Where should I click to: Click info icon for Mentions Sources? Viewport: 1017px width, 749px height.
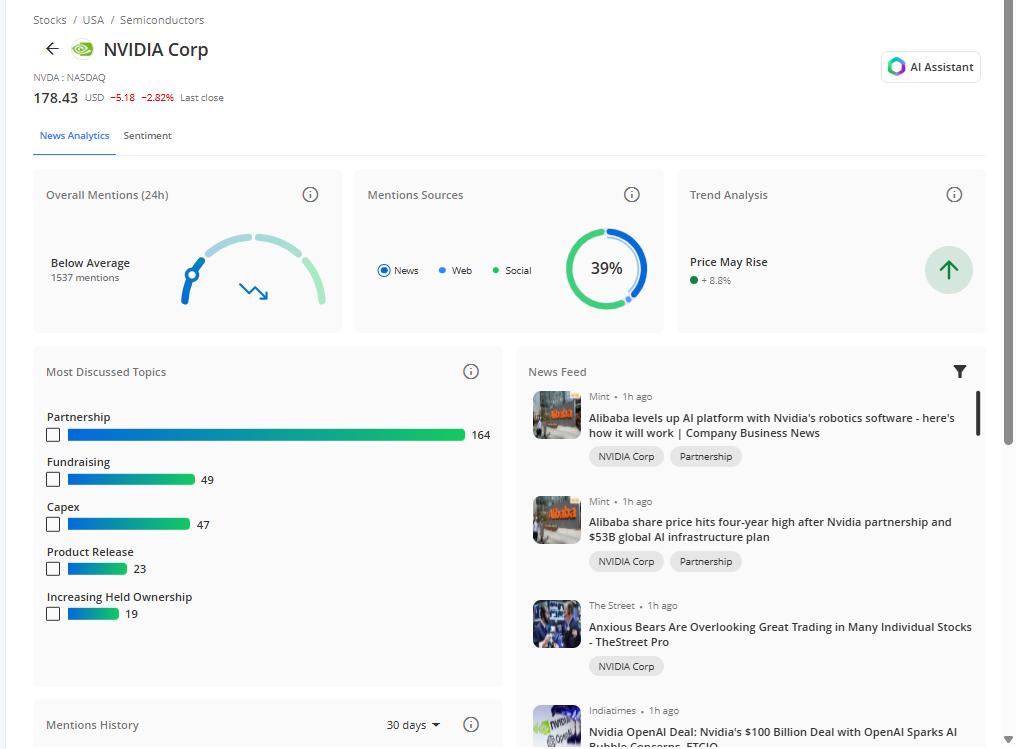click(x=632, y=194)
